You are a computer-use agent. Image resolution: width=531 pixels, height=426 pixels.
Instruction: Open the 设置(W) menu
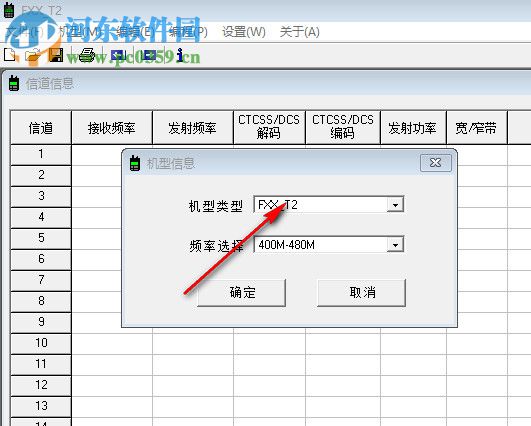(243, 32)
